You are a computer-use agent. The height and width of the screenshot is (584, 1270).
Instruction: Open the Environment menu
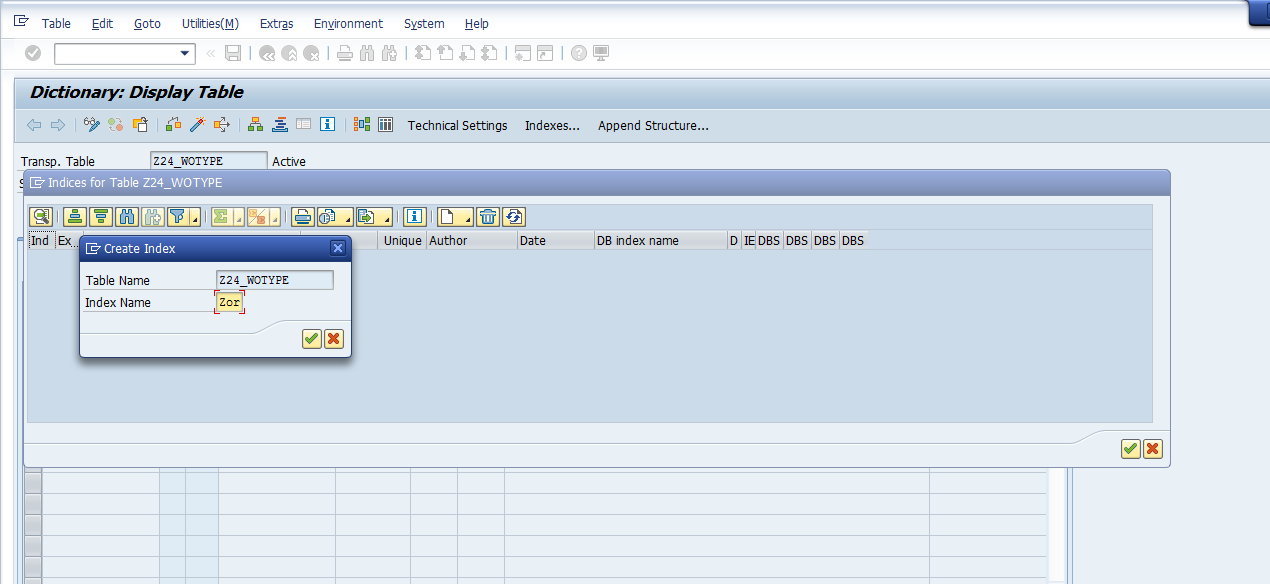348,23
